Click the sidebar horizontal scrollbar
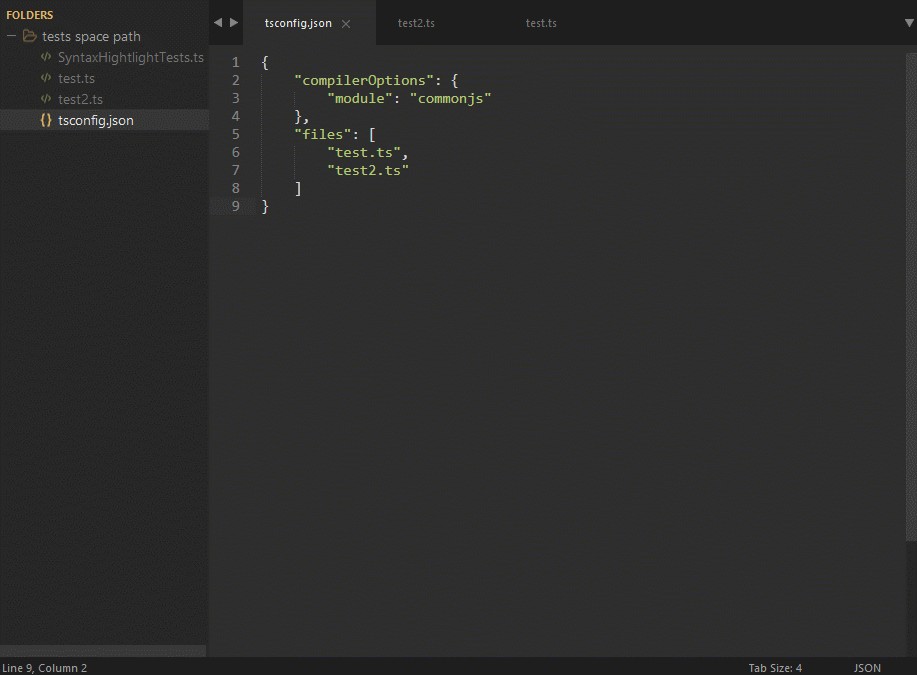The image size is (917, 675). coord(103,650)
